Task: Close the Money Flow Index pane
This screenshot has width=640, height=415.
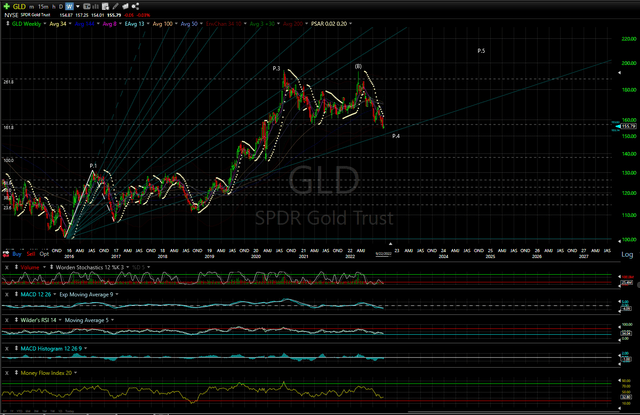Action: 7,373
